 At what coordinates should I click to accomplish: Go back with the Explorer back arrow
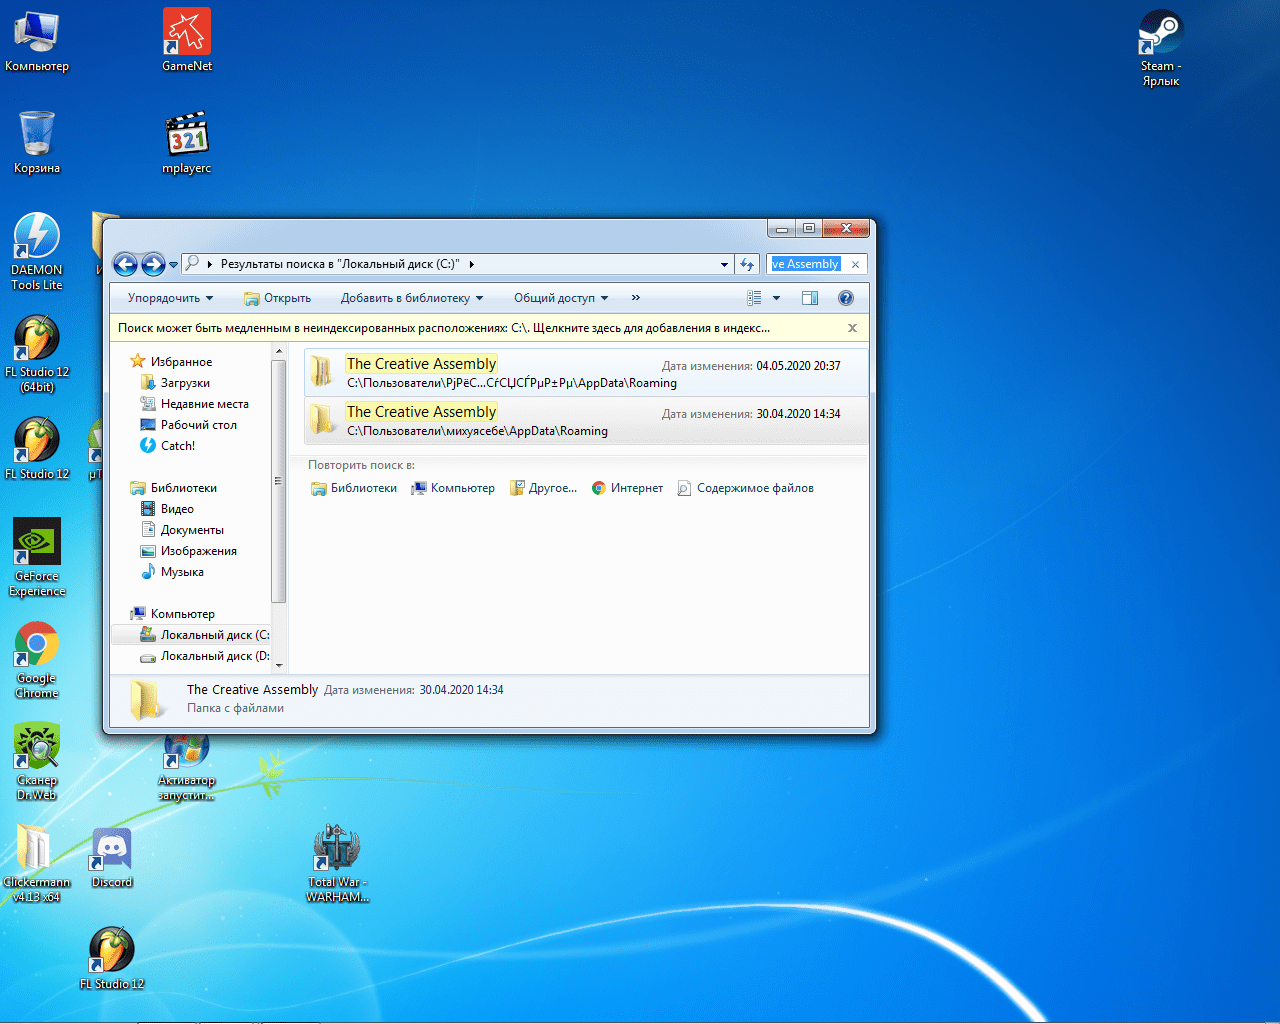(125, 264)
